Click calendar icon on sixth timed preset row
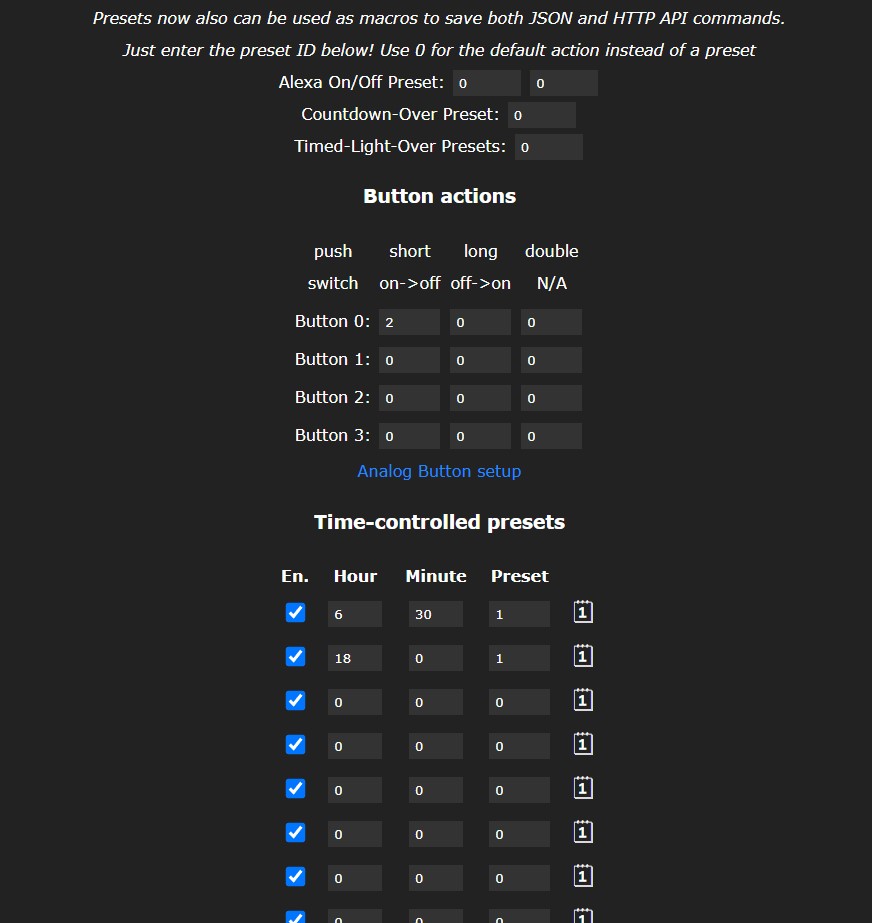This screenshot has width=872, height=923. [x=583, y=832]
